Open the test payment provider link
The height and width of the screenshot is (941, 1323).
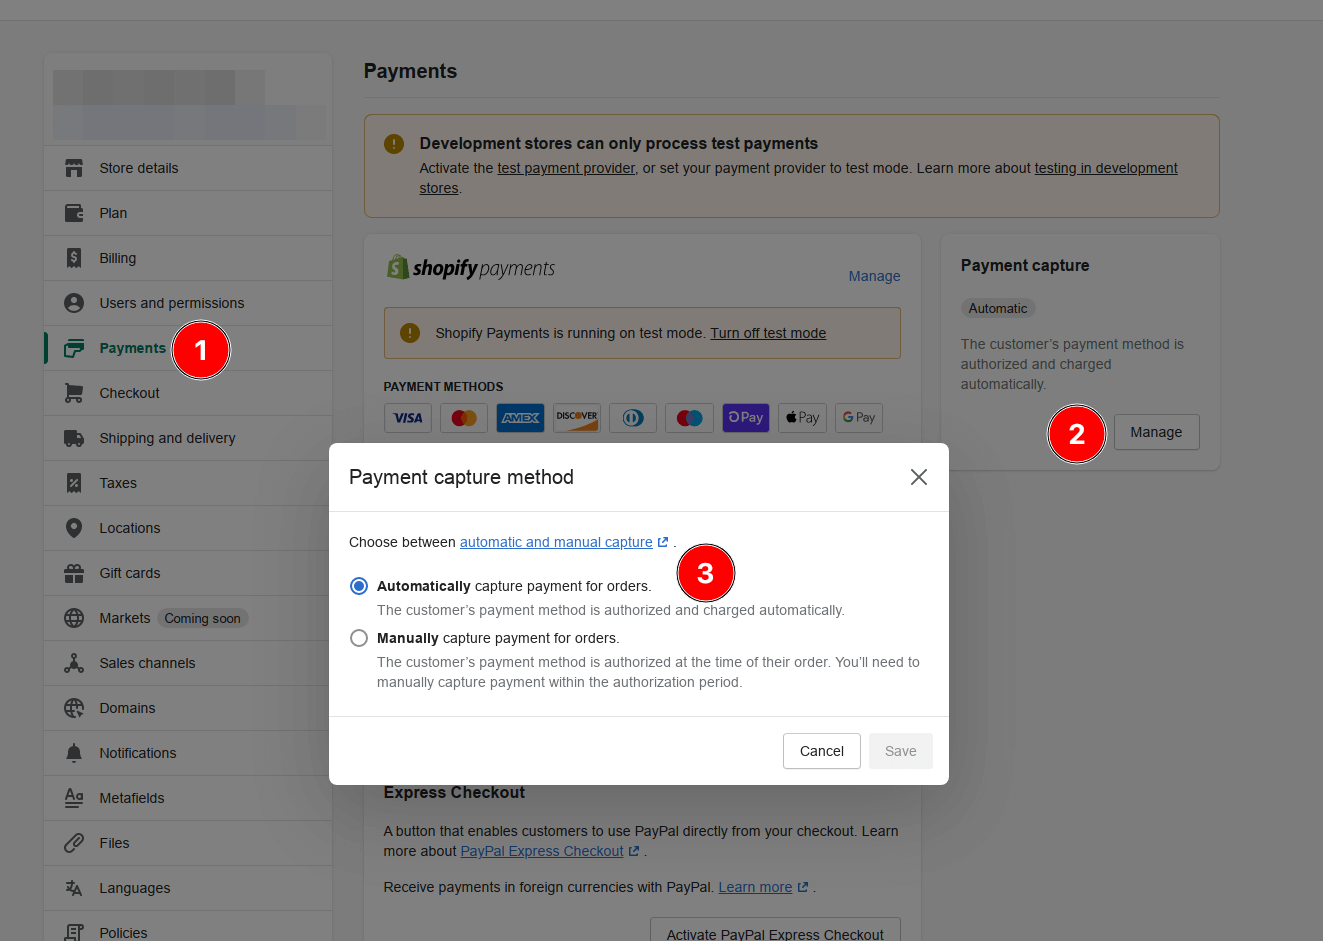click(566, 168)
